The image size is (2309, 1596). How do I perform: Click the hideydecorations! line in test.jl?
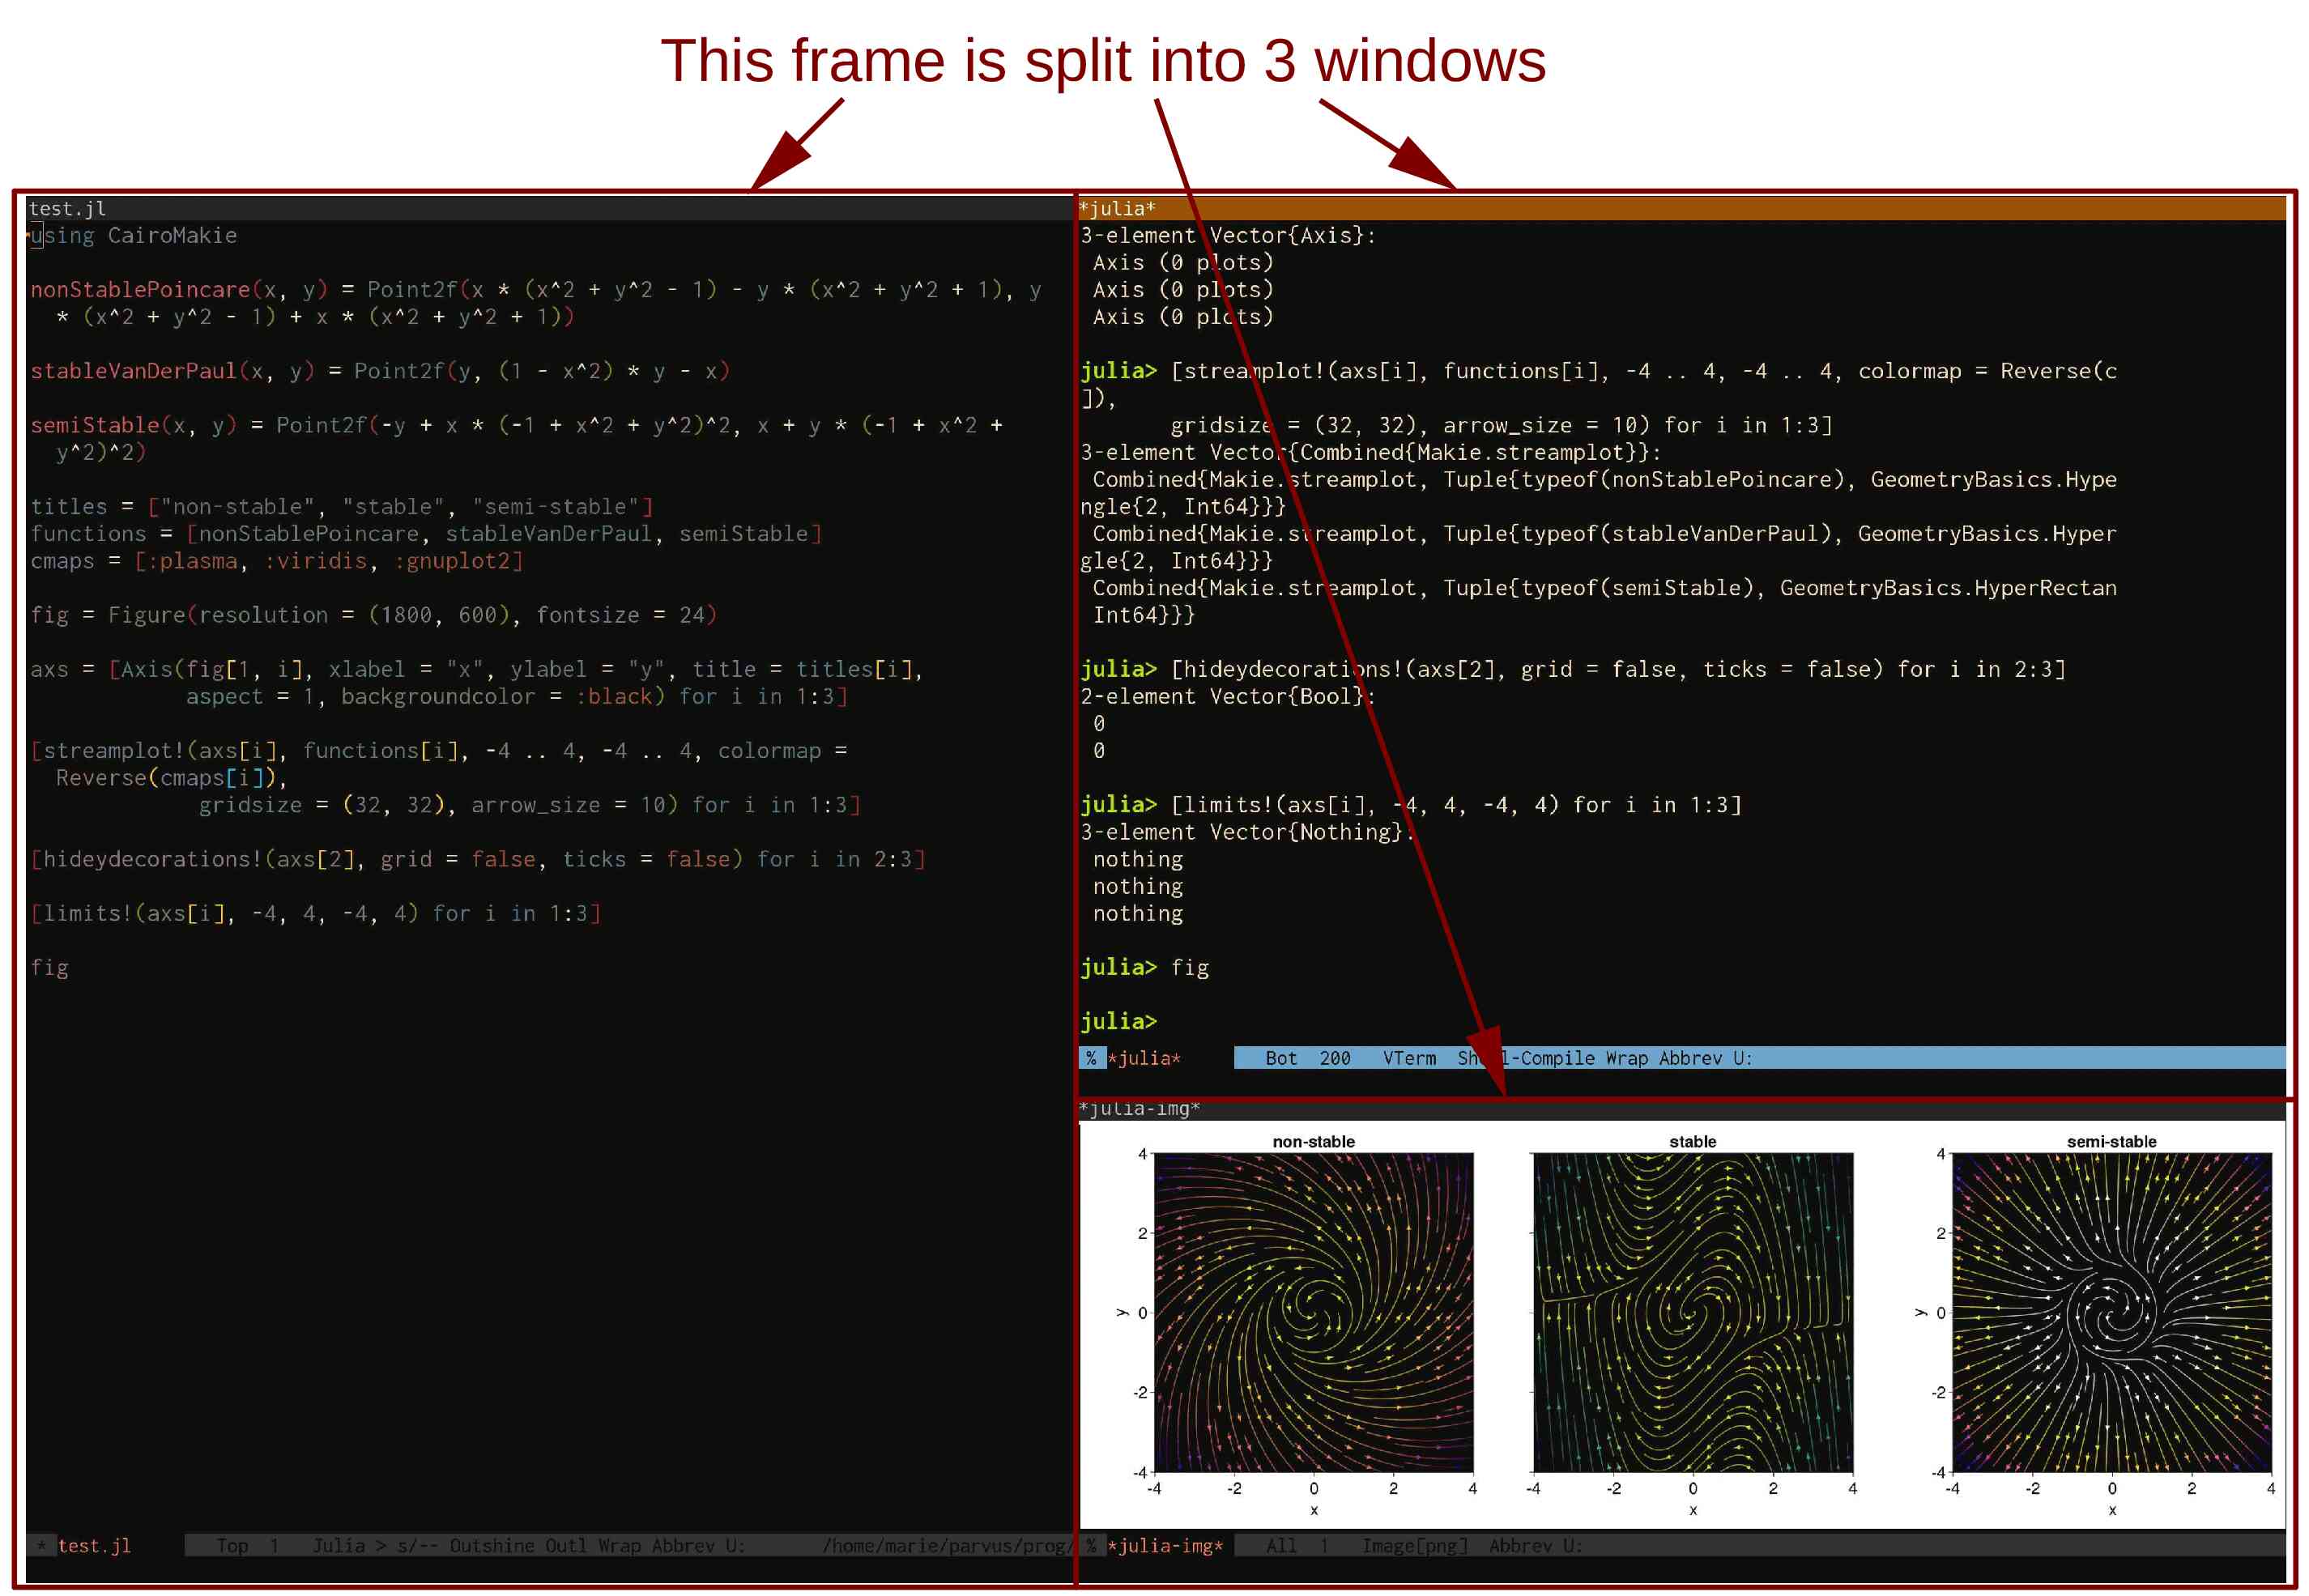pyautogui.click(x=479, y=859)
